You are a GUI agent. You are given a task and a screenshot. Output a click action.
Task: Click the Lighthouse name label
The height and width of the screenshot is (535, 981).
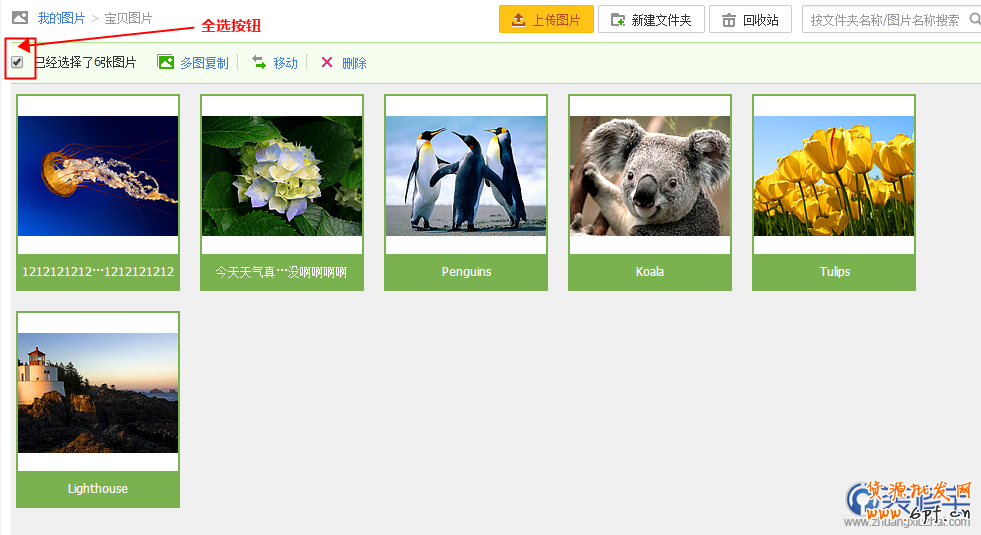pyautogui.click(x=98, y=489)
